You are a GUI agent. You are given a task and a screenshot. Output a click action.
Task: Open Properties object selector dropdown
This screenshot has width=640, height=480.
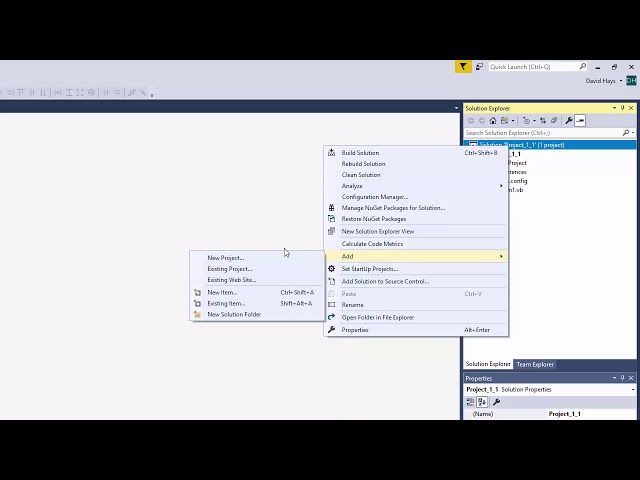pyautogui.click(x=633, y=390)
